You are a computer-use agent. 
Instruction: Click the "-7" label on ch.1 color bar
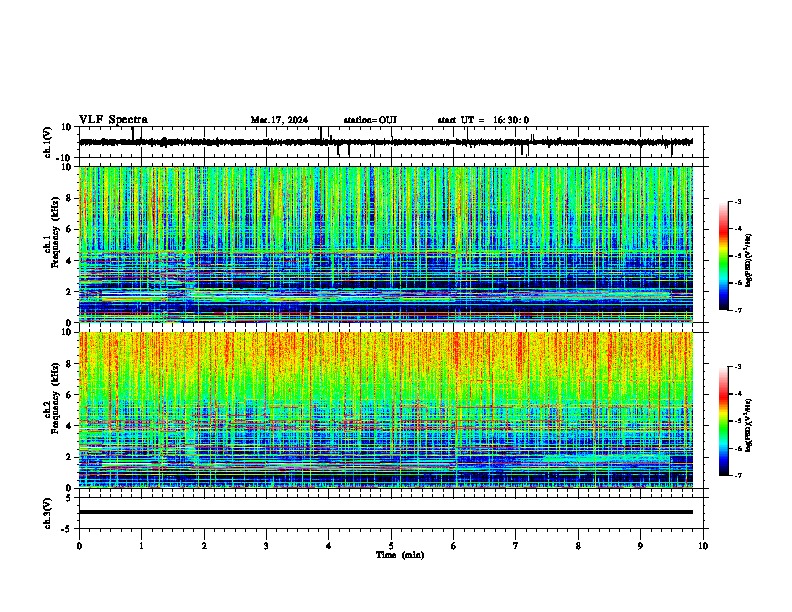738,310
